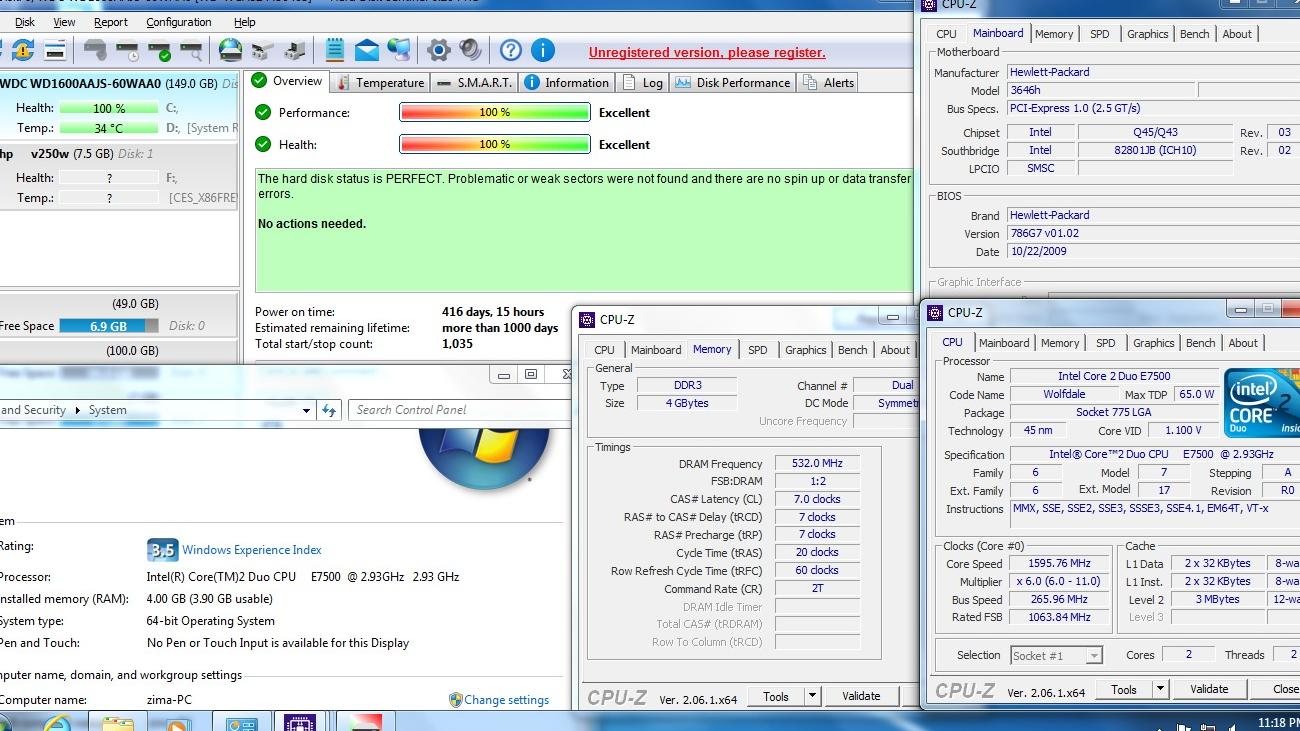Open CPU-Z from the taskbar
The width and height of the screenshot is (1300, 731).
pyautogui.click(x=300, y=723)
